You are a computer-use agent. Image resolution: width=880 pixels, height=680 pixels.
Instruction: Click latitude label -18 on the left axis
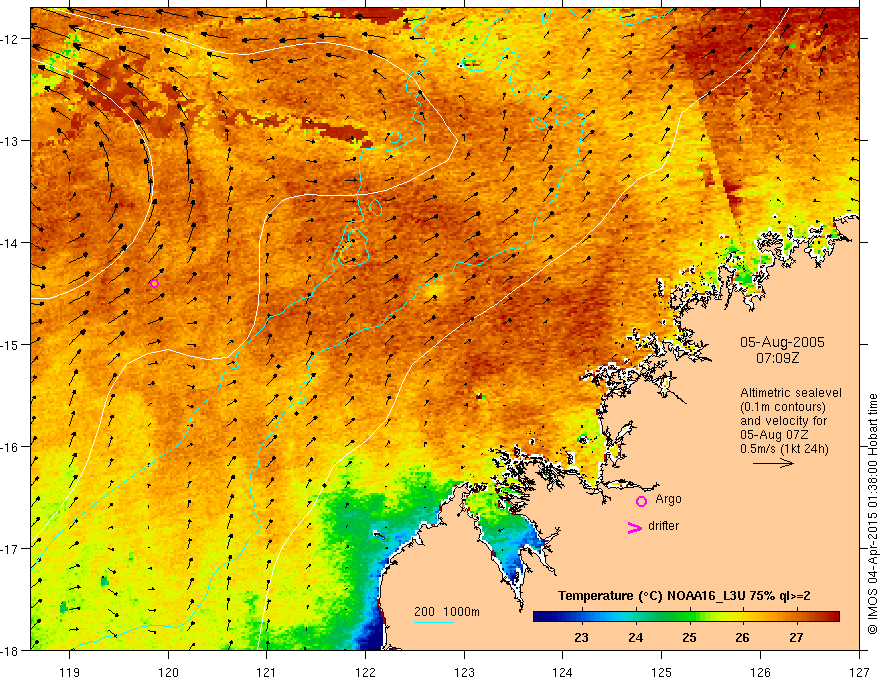pos(10,651)
